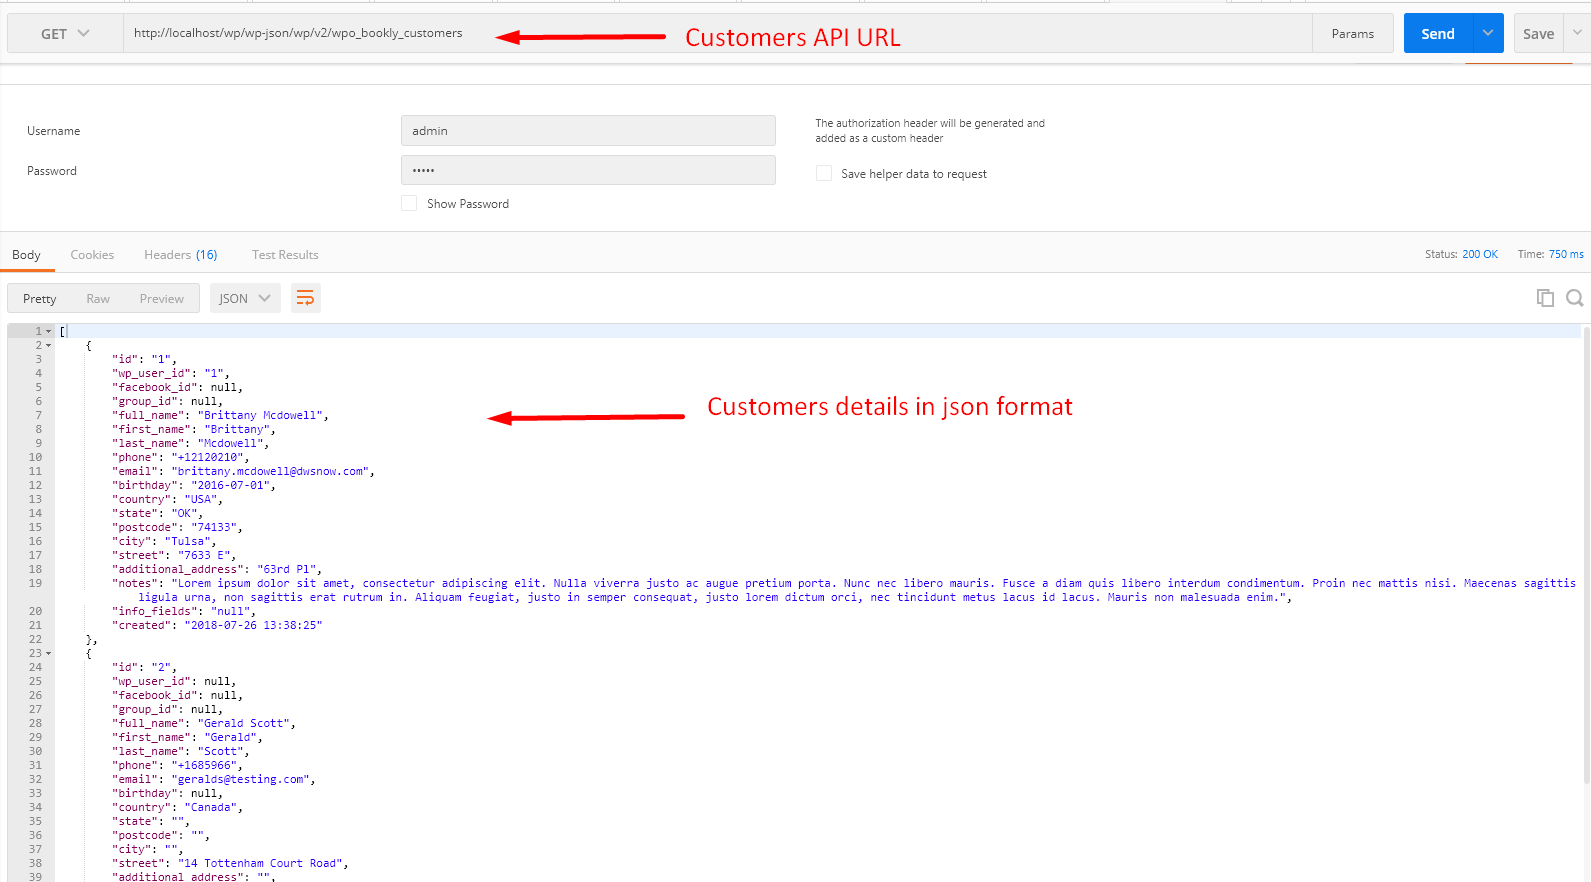The image size is (1591, 882).
Task: Copy the response body using the copy icon
Action: pyautogui.click(x=1545, y=298)
